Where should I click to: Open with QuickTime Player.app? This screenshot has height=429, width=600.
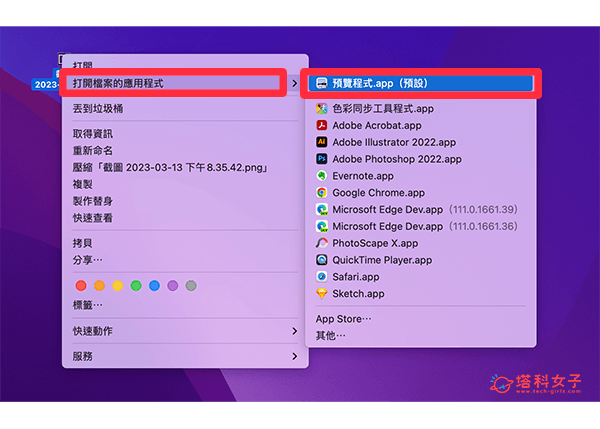click(x=421, y=260)
